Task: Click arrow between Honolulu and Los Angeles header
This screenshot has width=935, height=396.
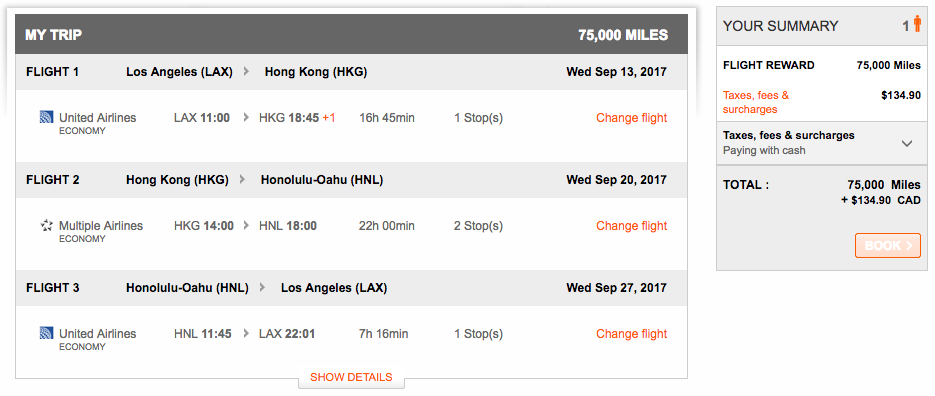Action: (262, 288)
